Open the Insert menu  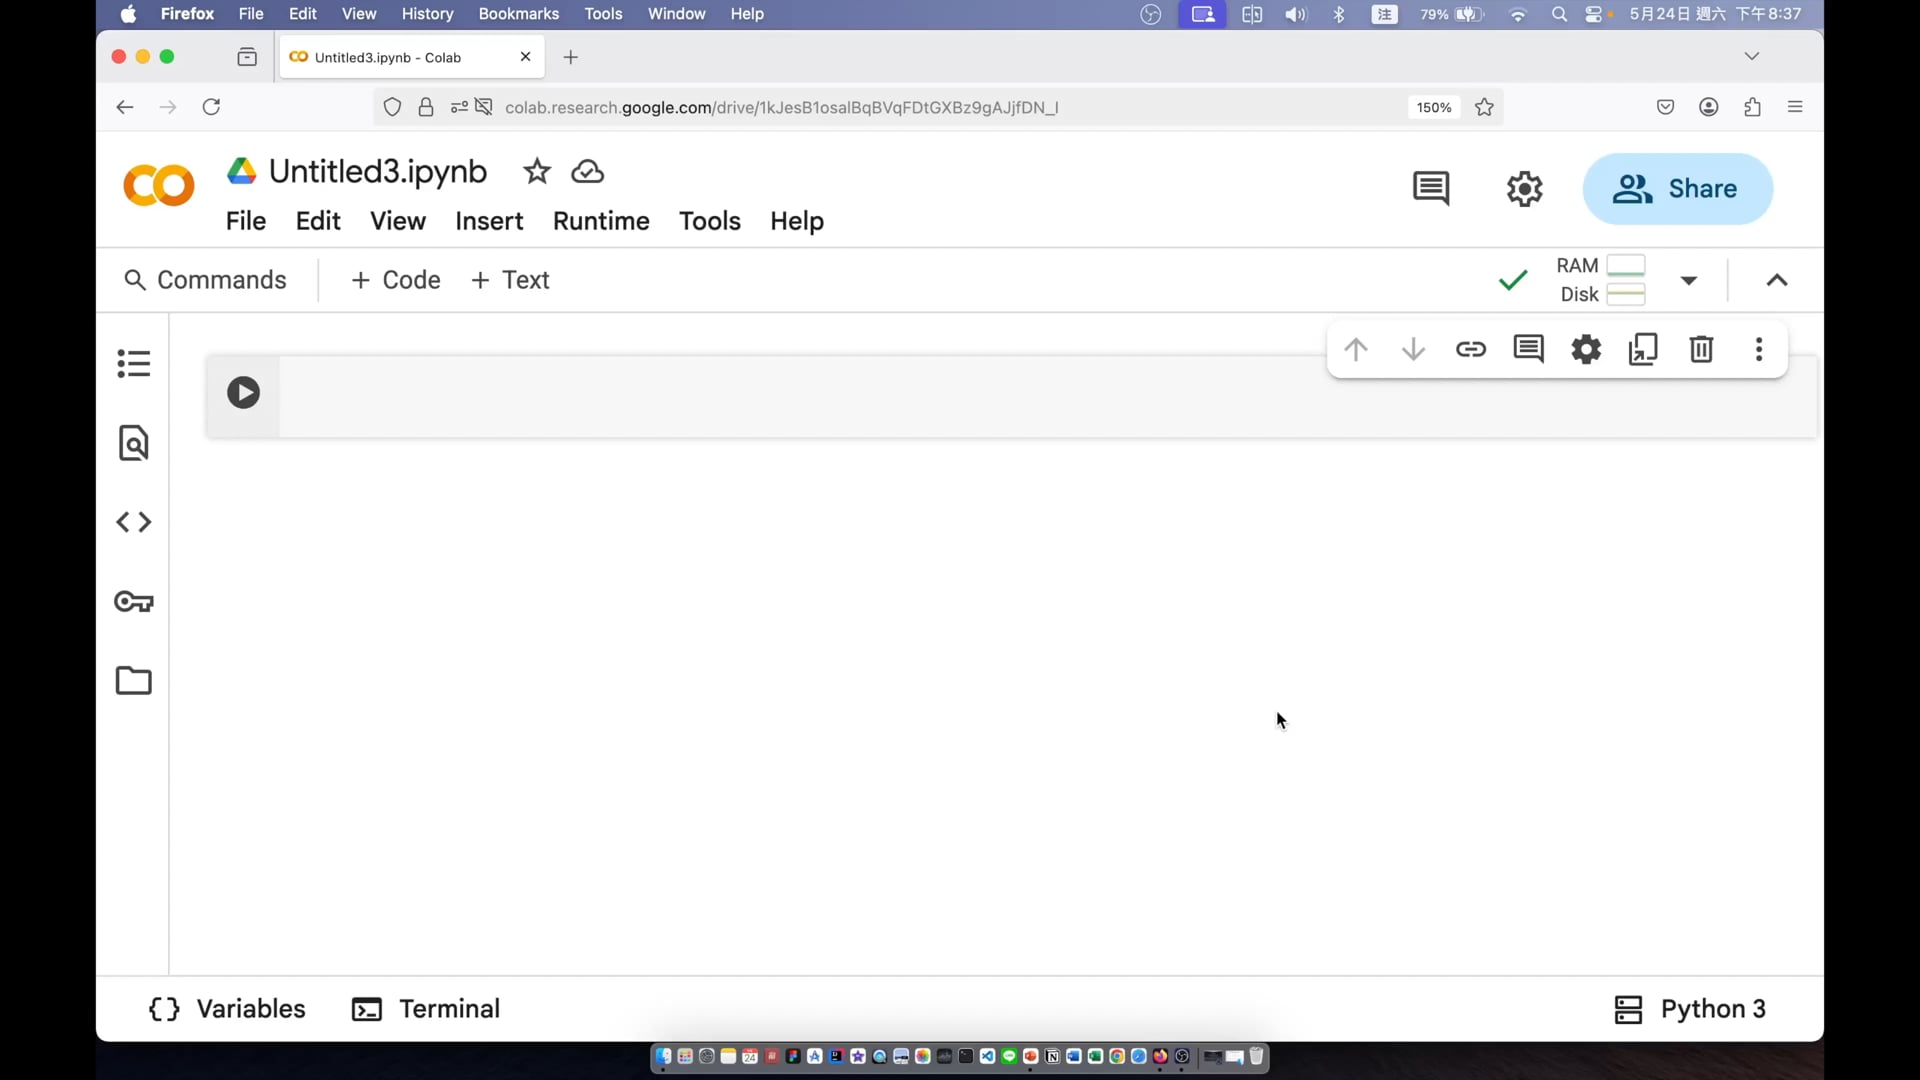(489, 221)
